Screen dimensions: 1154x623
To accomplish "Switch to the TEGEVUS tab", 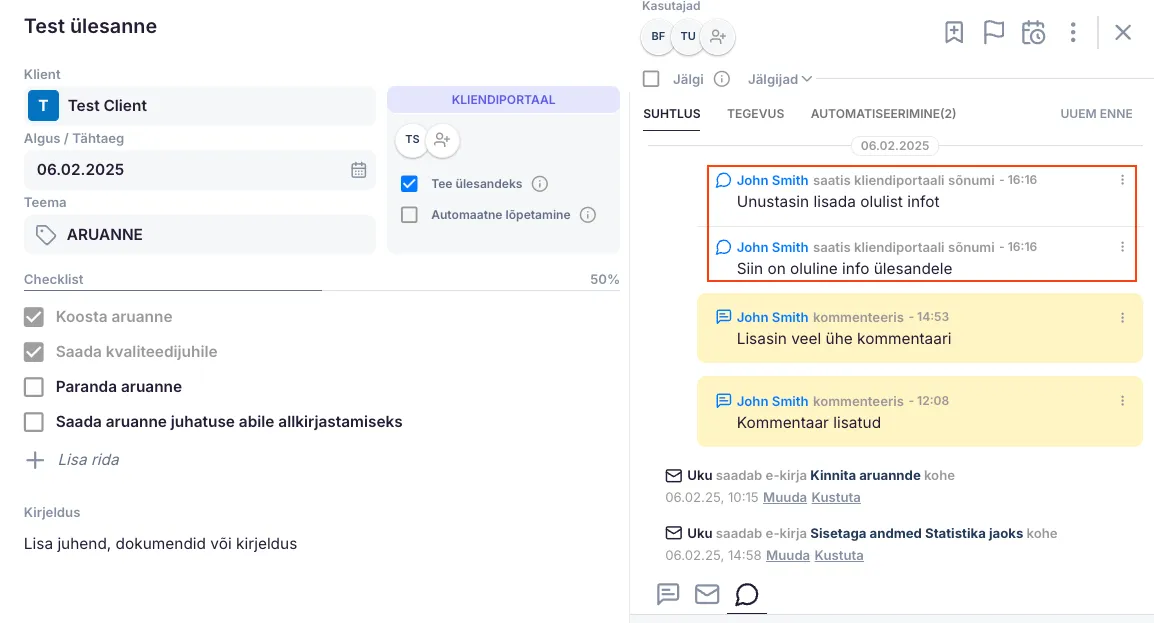I will click(755, 114).
